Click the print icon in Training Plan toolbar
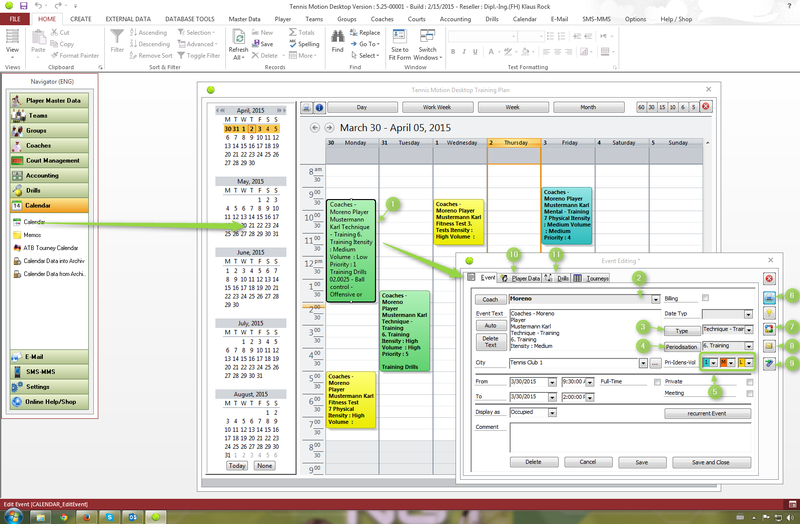The width and height of the screenshot is (800, 524). tap(306, 107)
